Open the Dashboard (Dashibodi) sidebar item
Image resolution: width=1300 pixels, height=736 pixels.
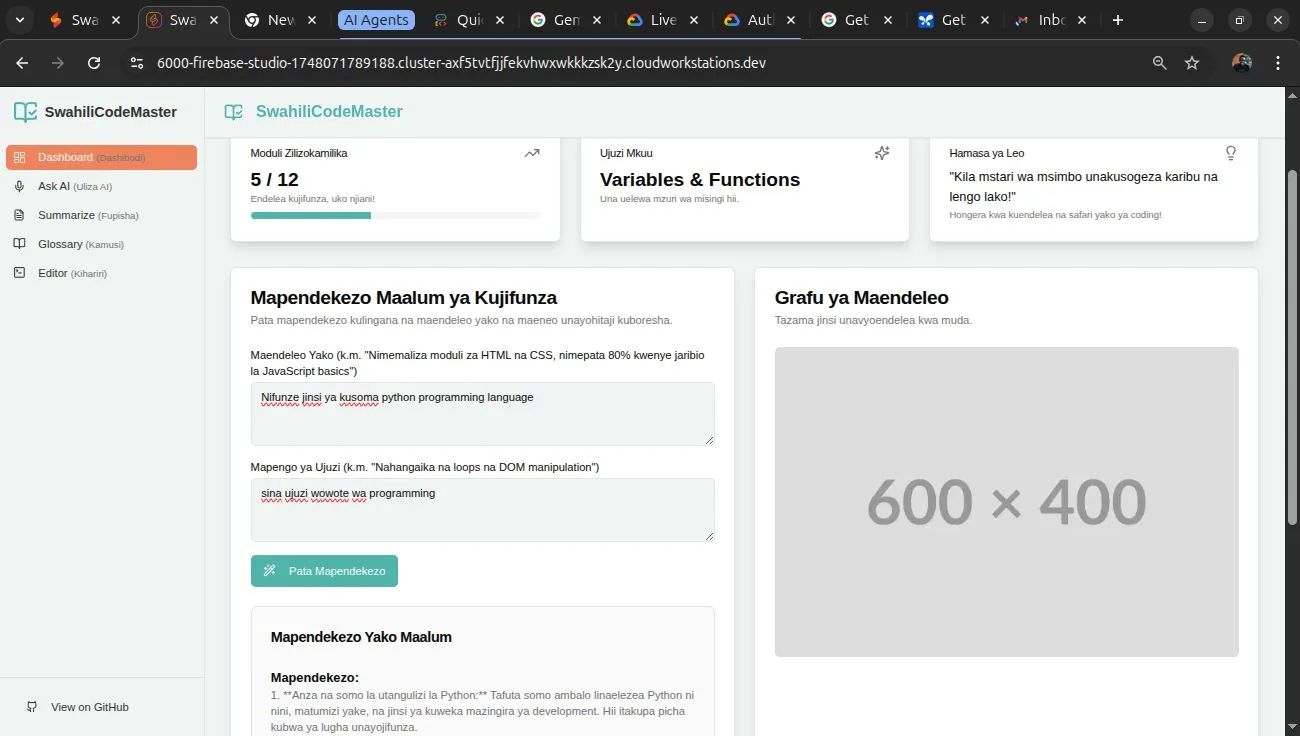click(x=101, y=157)
